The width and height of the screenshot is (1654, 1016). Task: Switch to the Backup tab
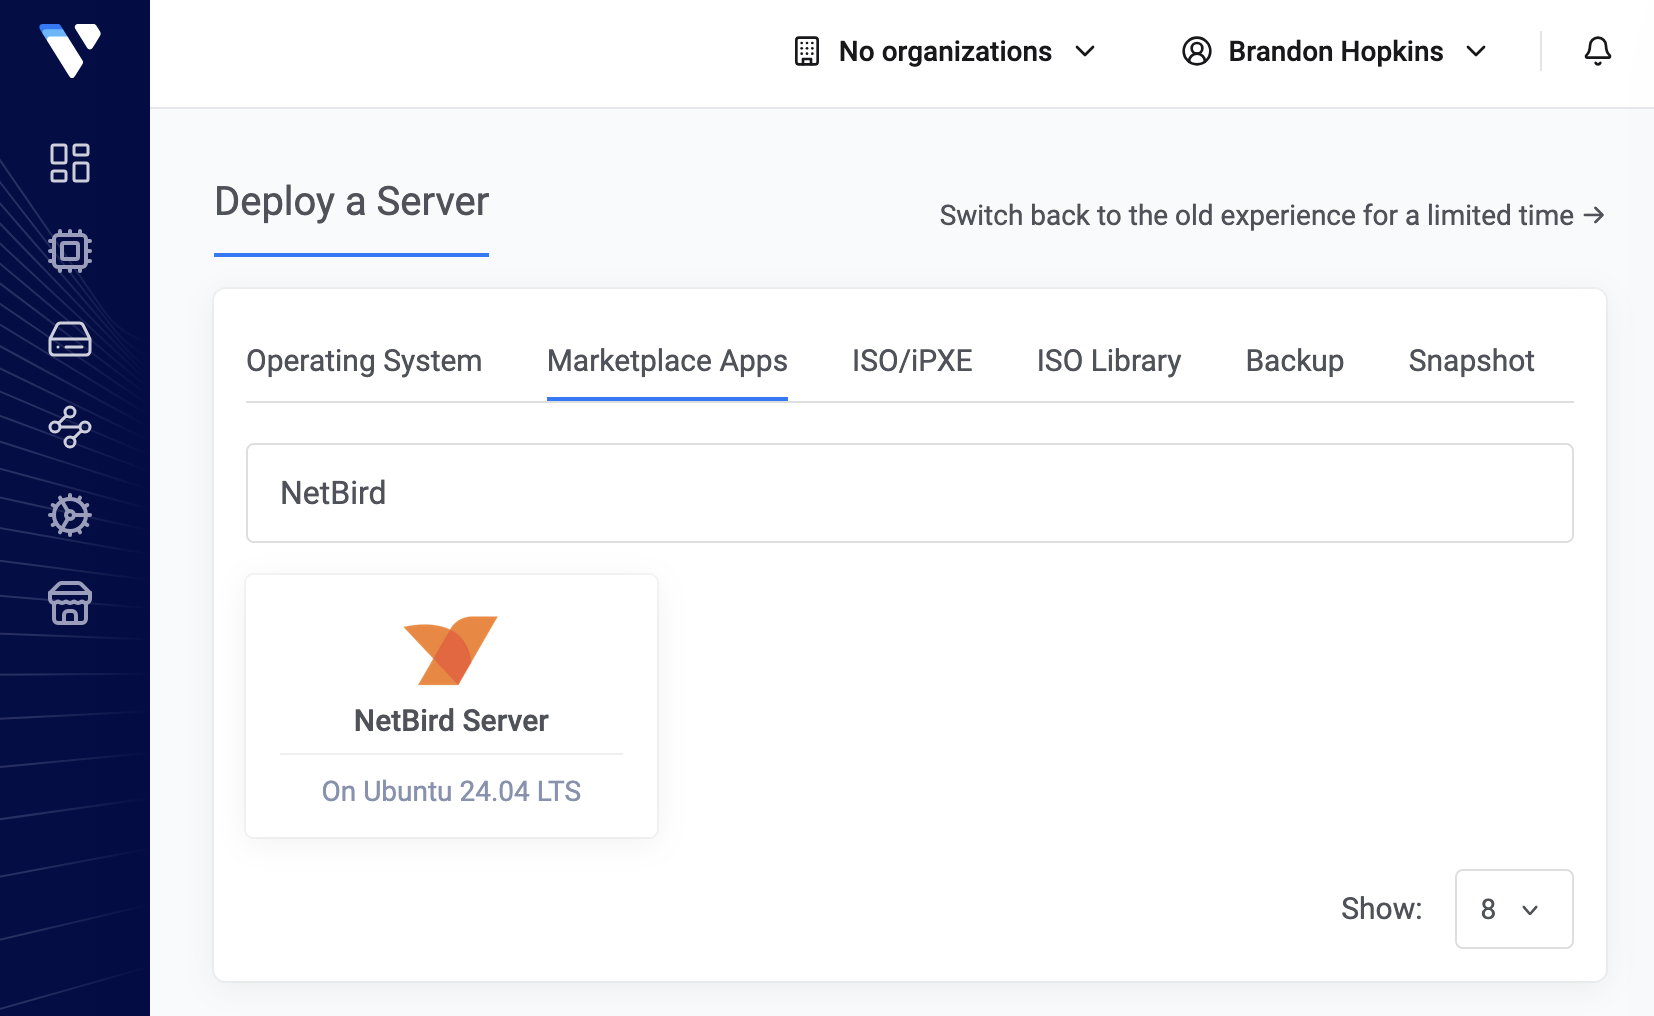1295,361
